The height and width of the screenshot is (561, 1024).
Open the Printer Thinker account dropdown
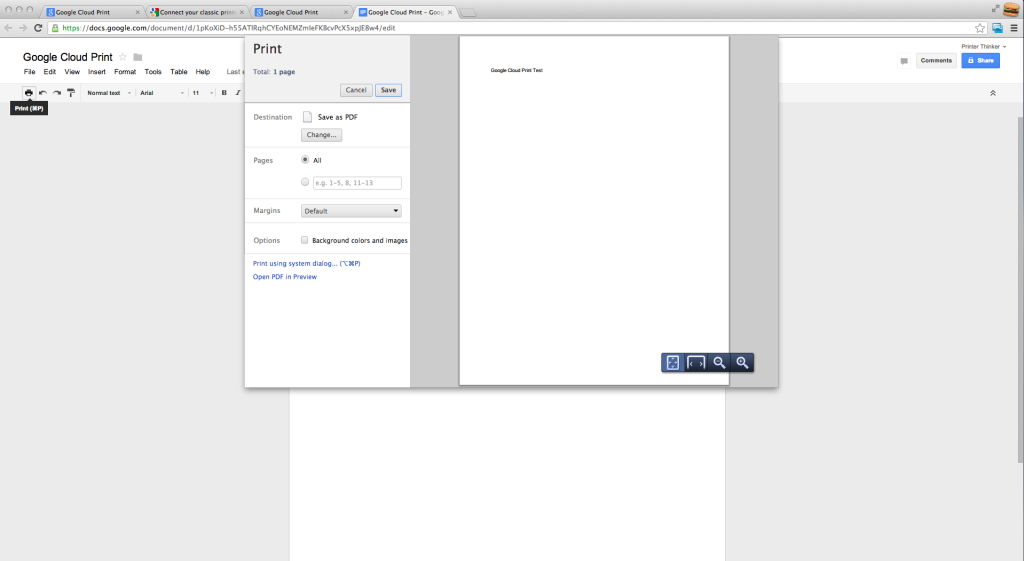click(x=984, y=46)
